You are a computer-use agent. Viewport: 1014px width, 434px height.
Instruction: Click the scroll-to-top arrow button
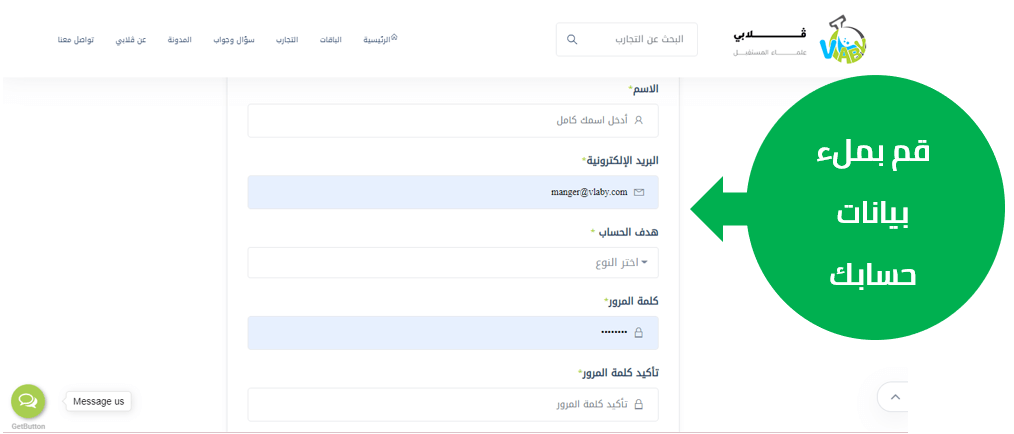coord(894,397)
